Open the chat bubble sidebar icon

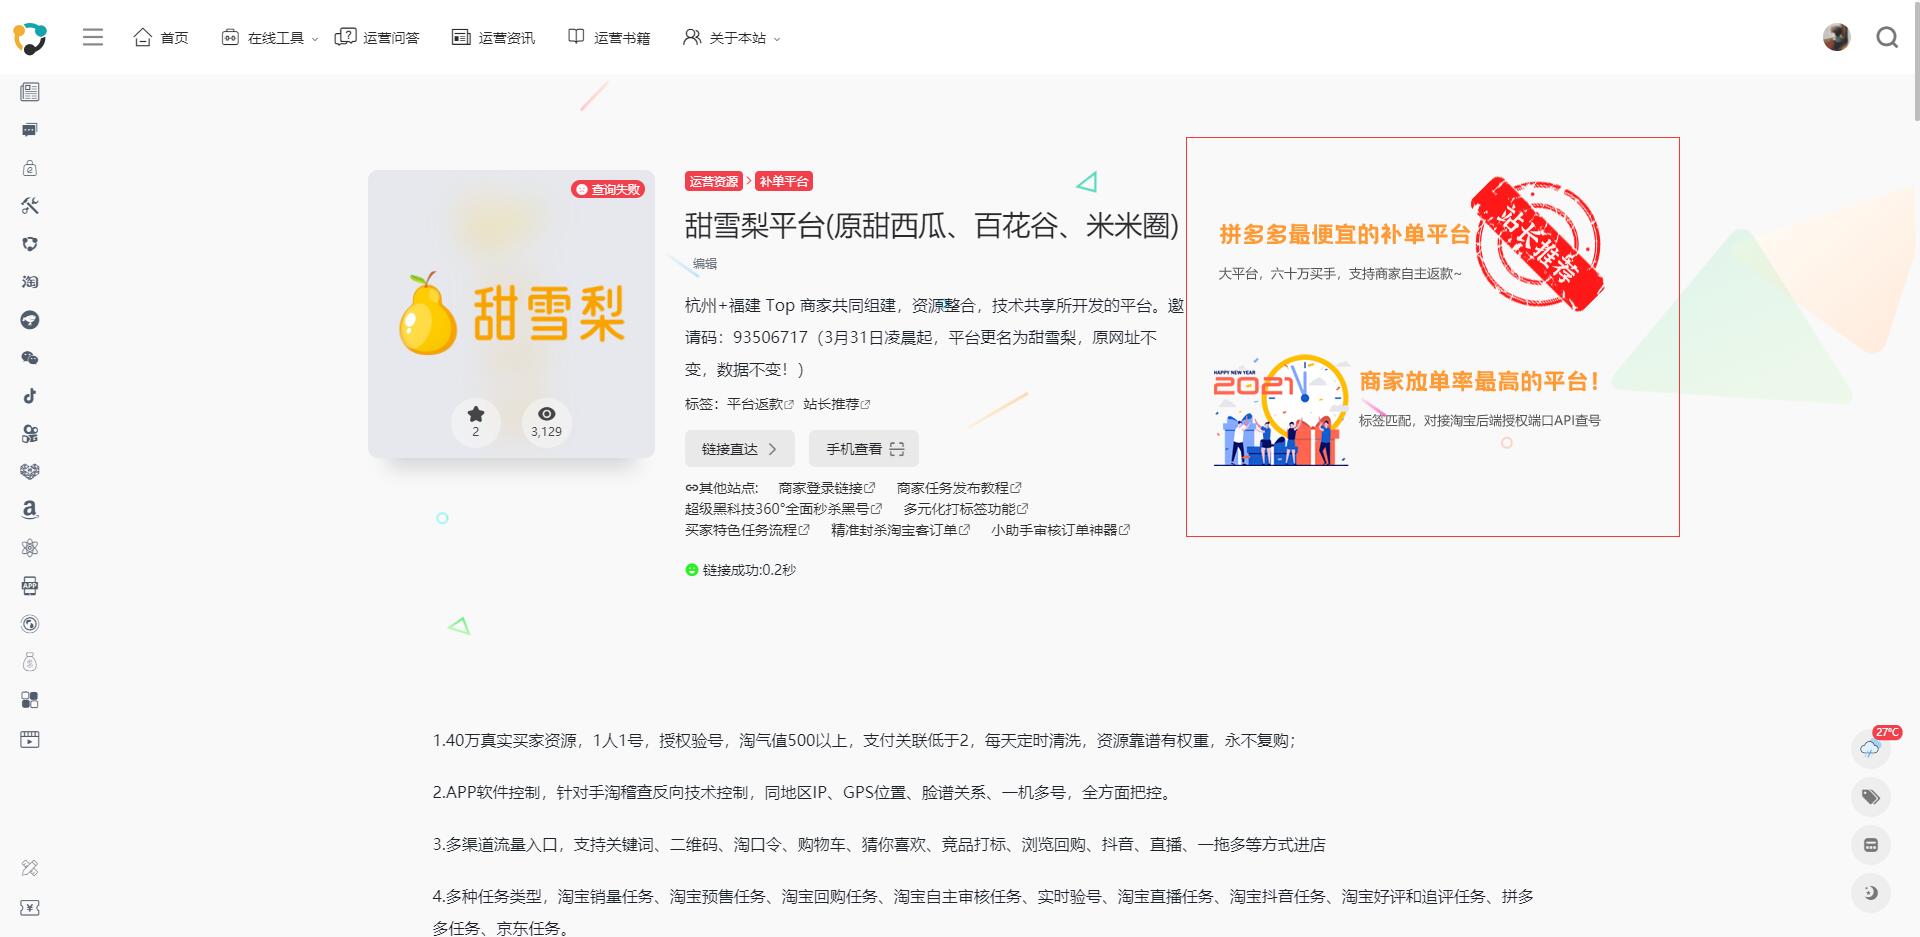[x=30, y=130]
